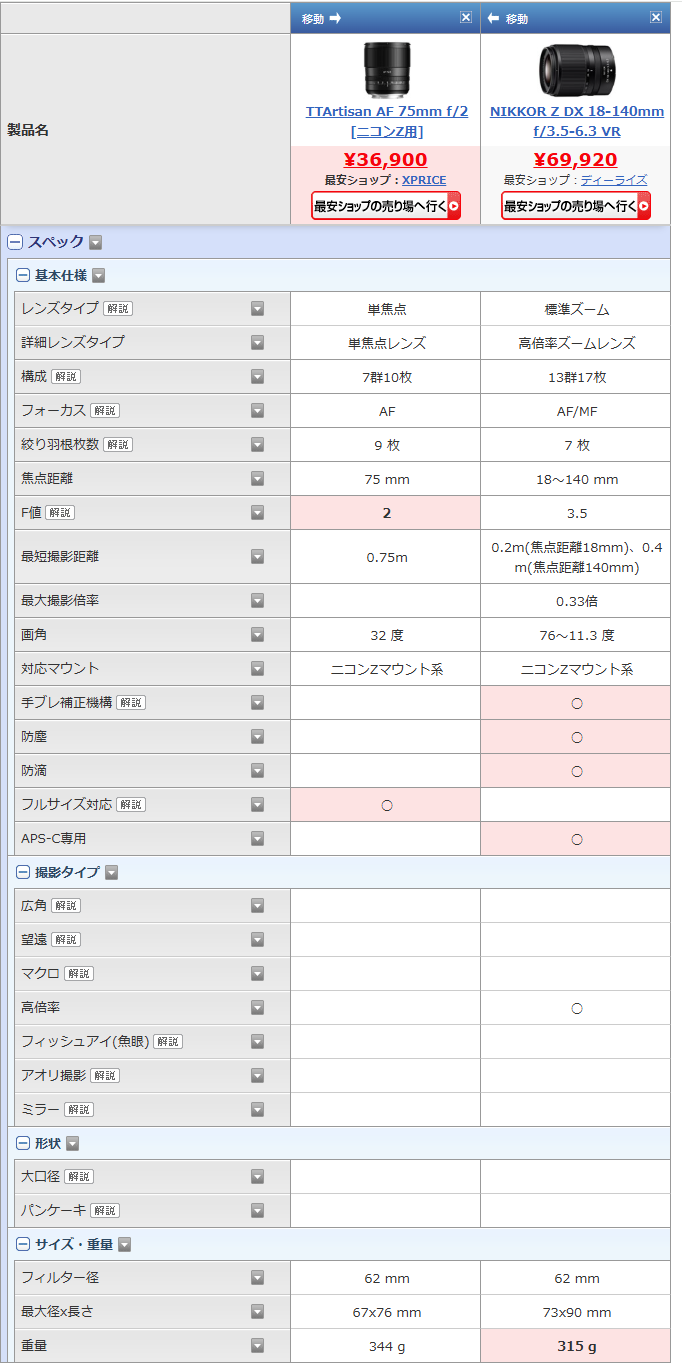Select the highlighted 315 g weight cell

pyautogui.click(x=576, y=1346)
